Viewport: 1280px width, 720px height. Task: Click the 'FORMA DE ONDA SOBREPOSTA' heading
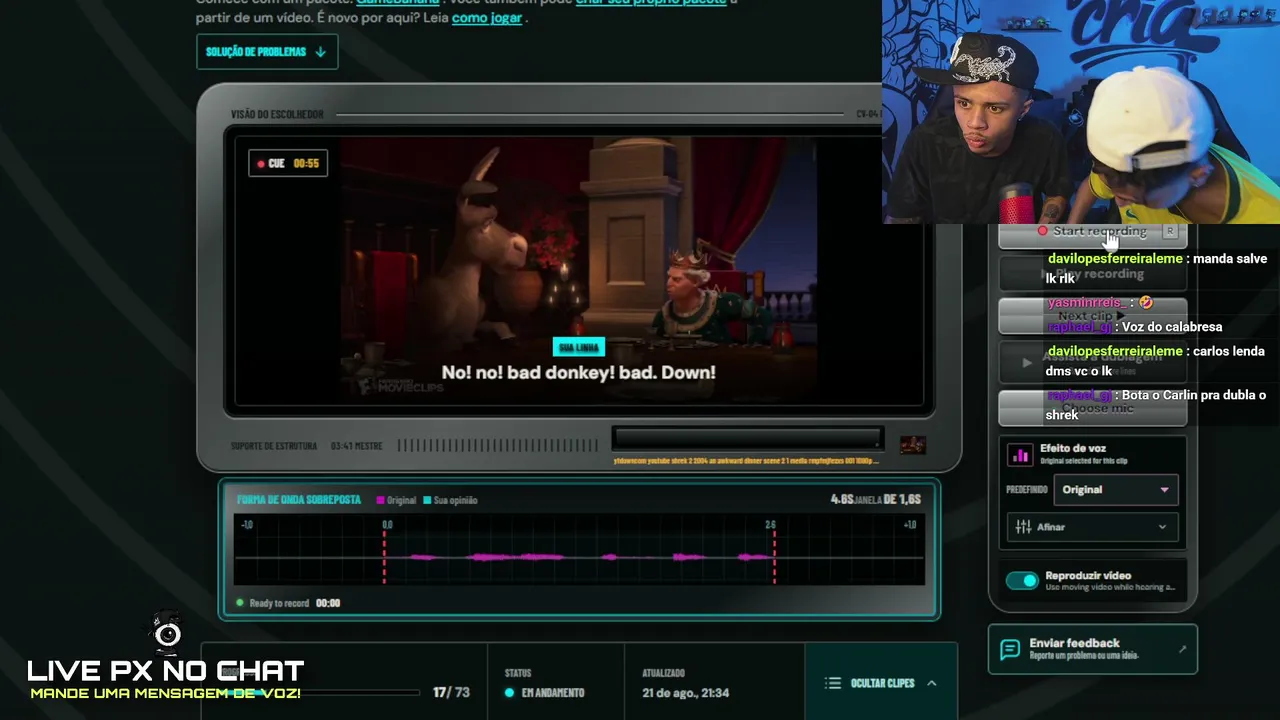pos(299,499)
